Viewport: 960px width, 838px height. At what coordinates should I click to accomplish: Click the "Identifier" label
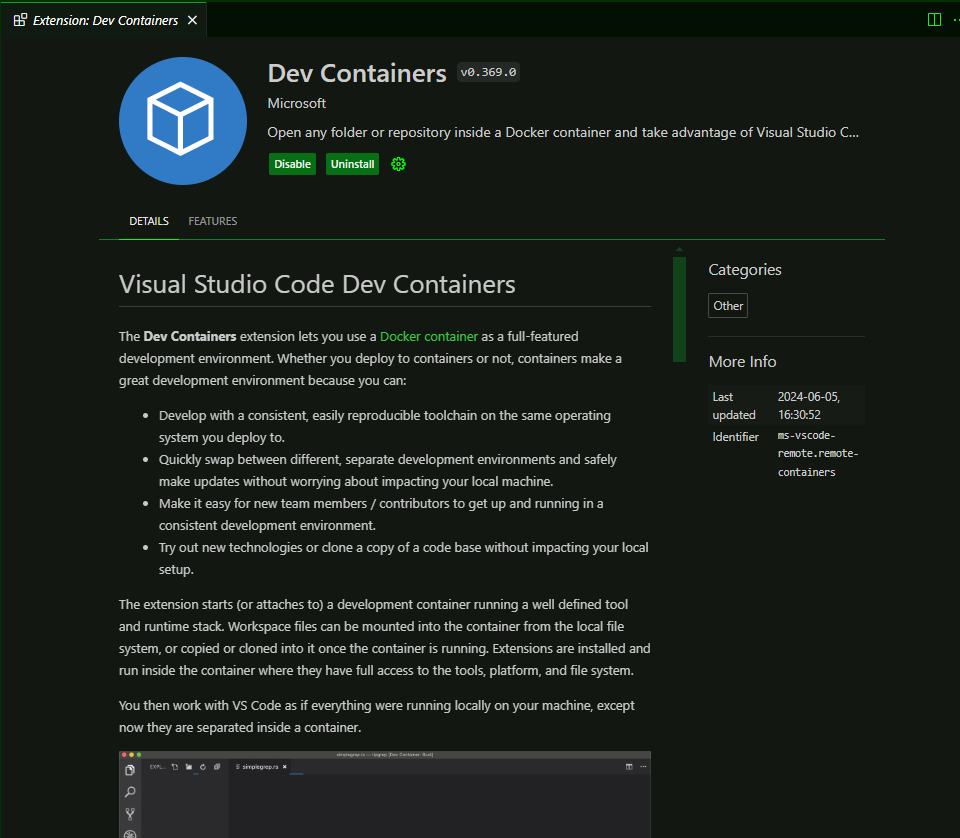click(735, 436)
